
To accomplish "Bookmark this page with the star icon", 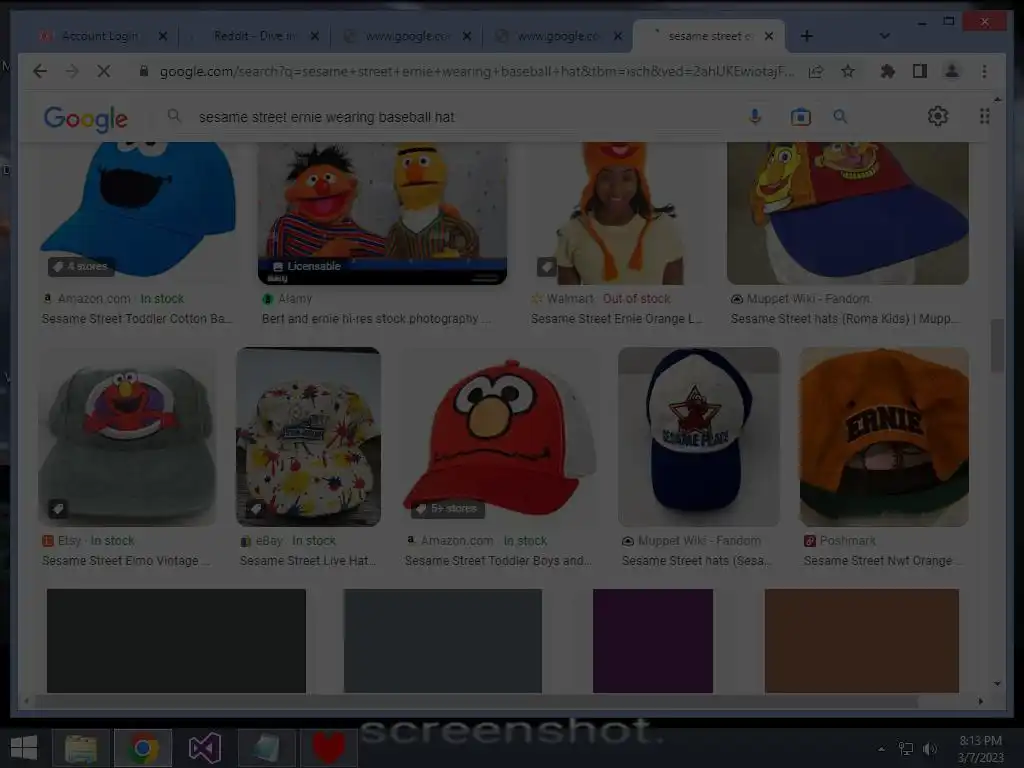I will 848,71.
